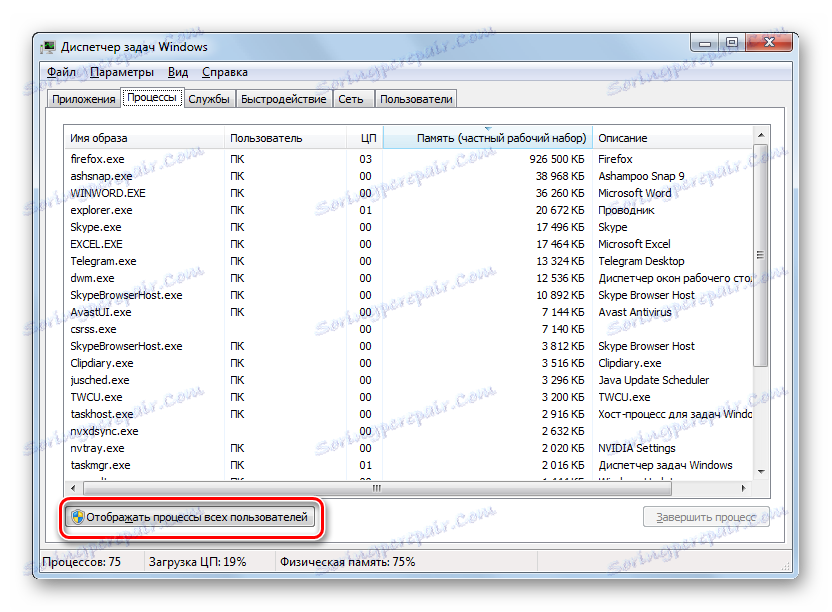Open the Пользователи tab

[x=416, y=99]
